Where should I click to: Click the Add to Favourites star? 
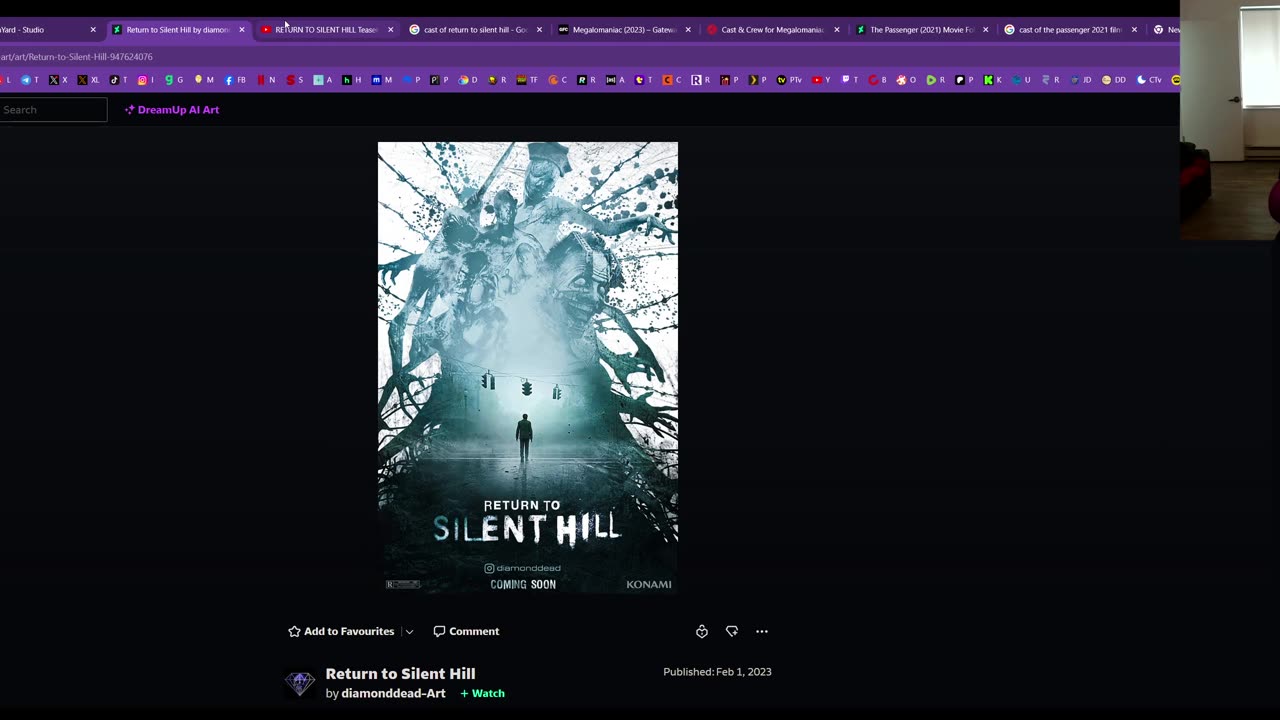tap(294, 632)
